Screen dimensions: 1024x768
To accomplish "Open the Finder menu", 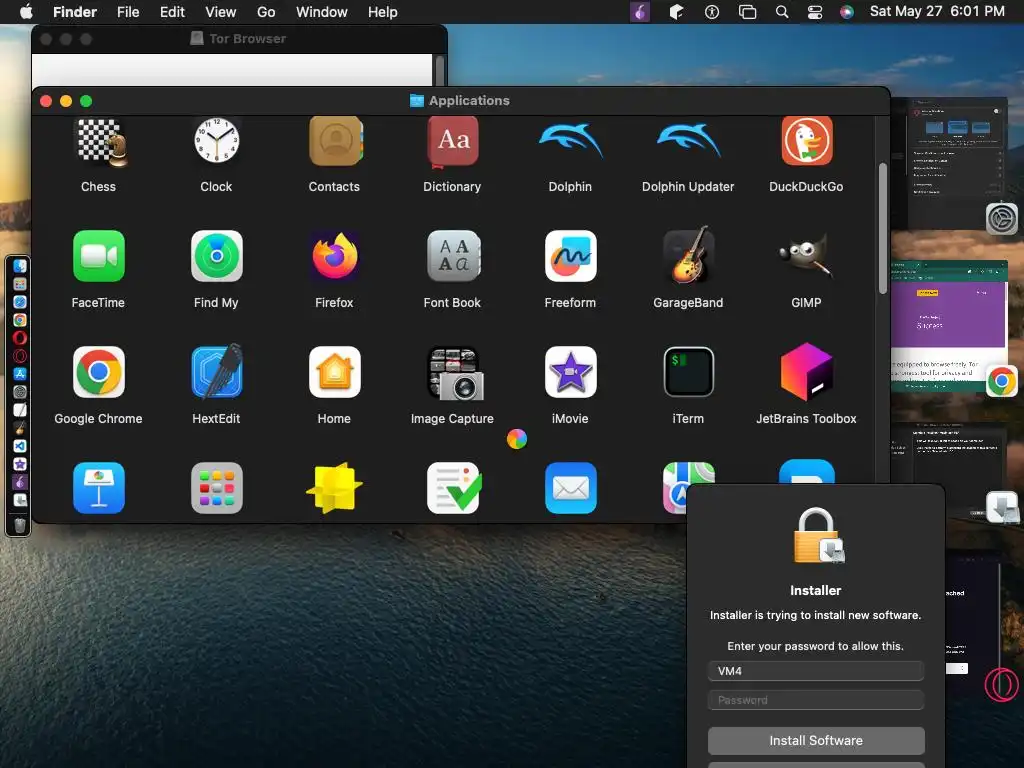I will [x=74, y=12].
